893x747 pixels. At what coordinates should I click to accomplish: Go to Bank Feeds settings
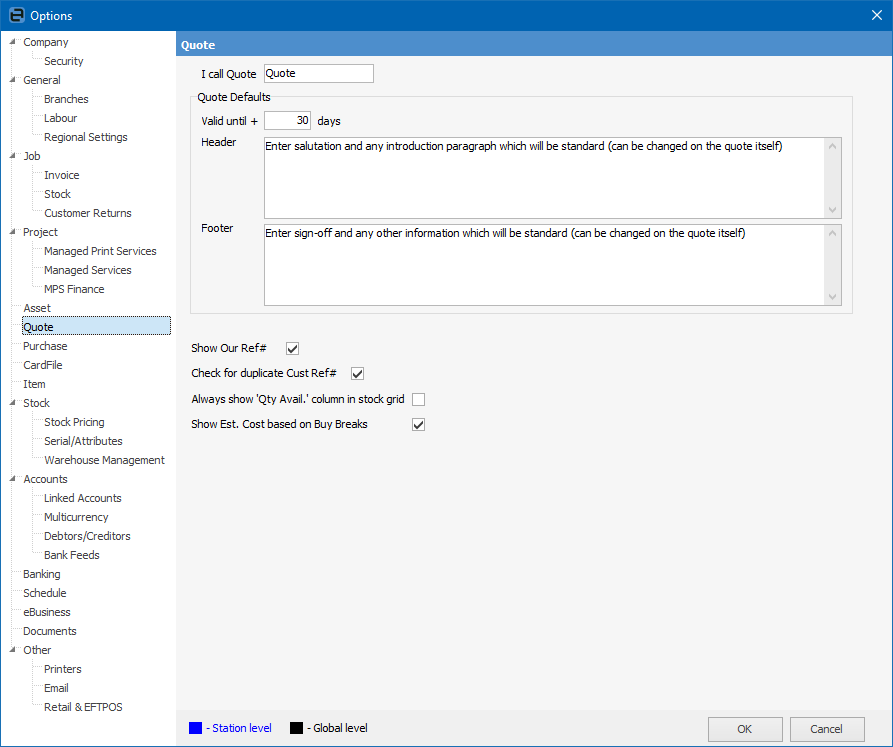tap(72, 555)
